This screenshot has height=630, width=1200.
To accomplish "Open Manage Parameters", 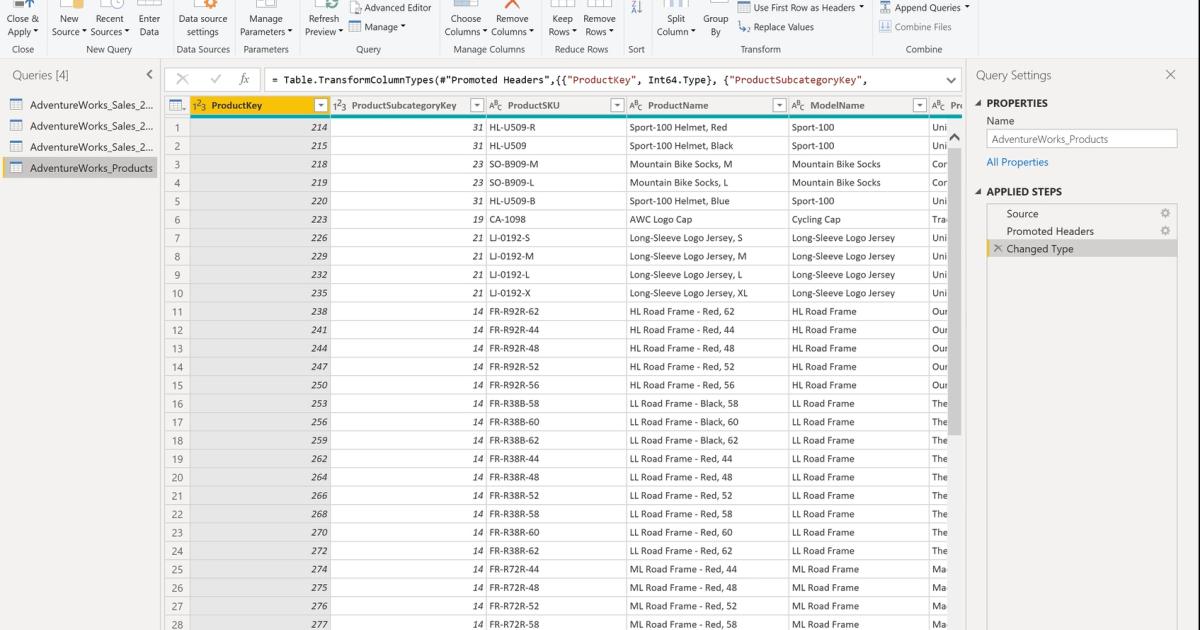I will pos(265,22).
